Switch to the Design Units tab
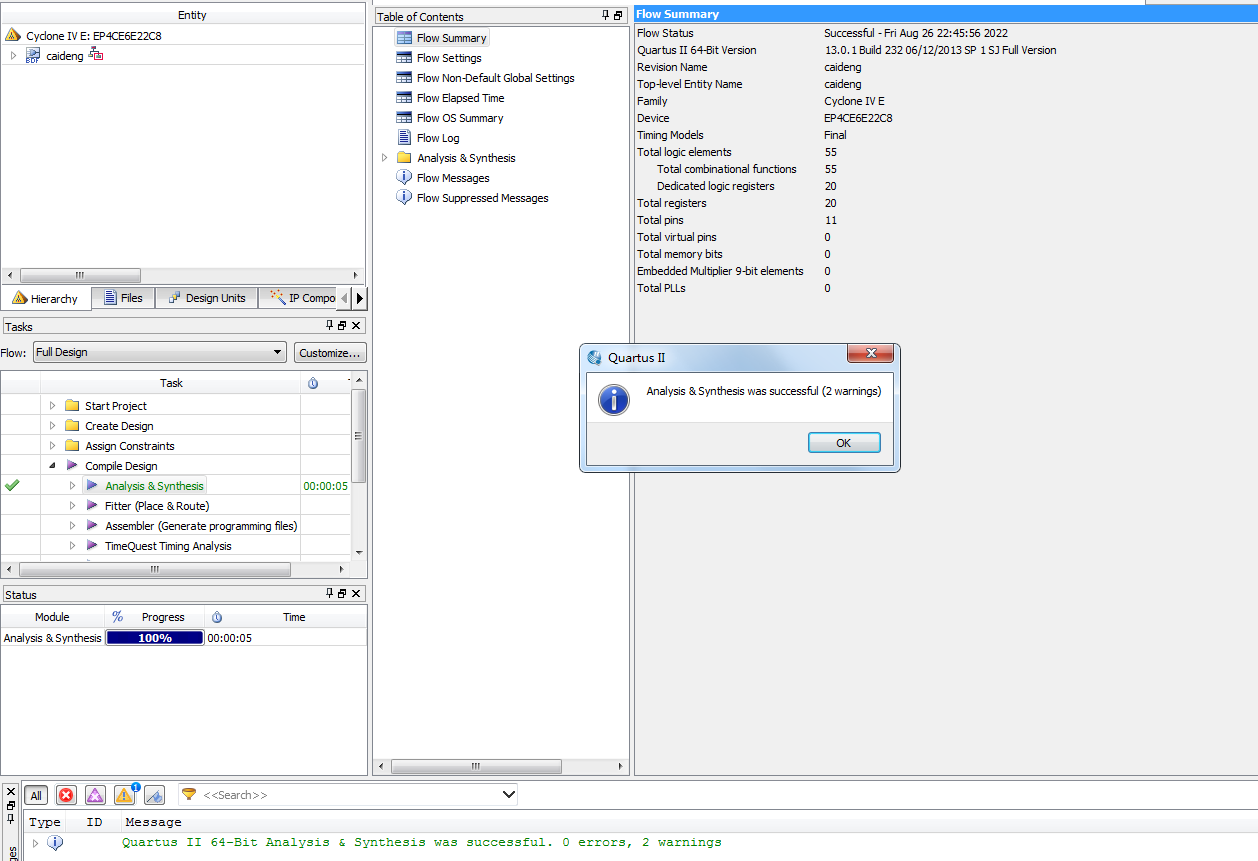This screenshot has width=1258, height=861. [x=207, y=298]
